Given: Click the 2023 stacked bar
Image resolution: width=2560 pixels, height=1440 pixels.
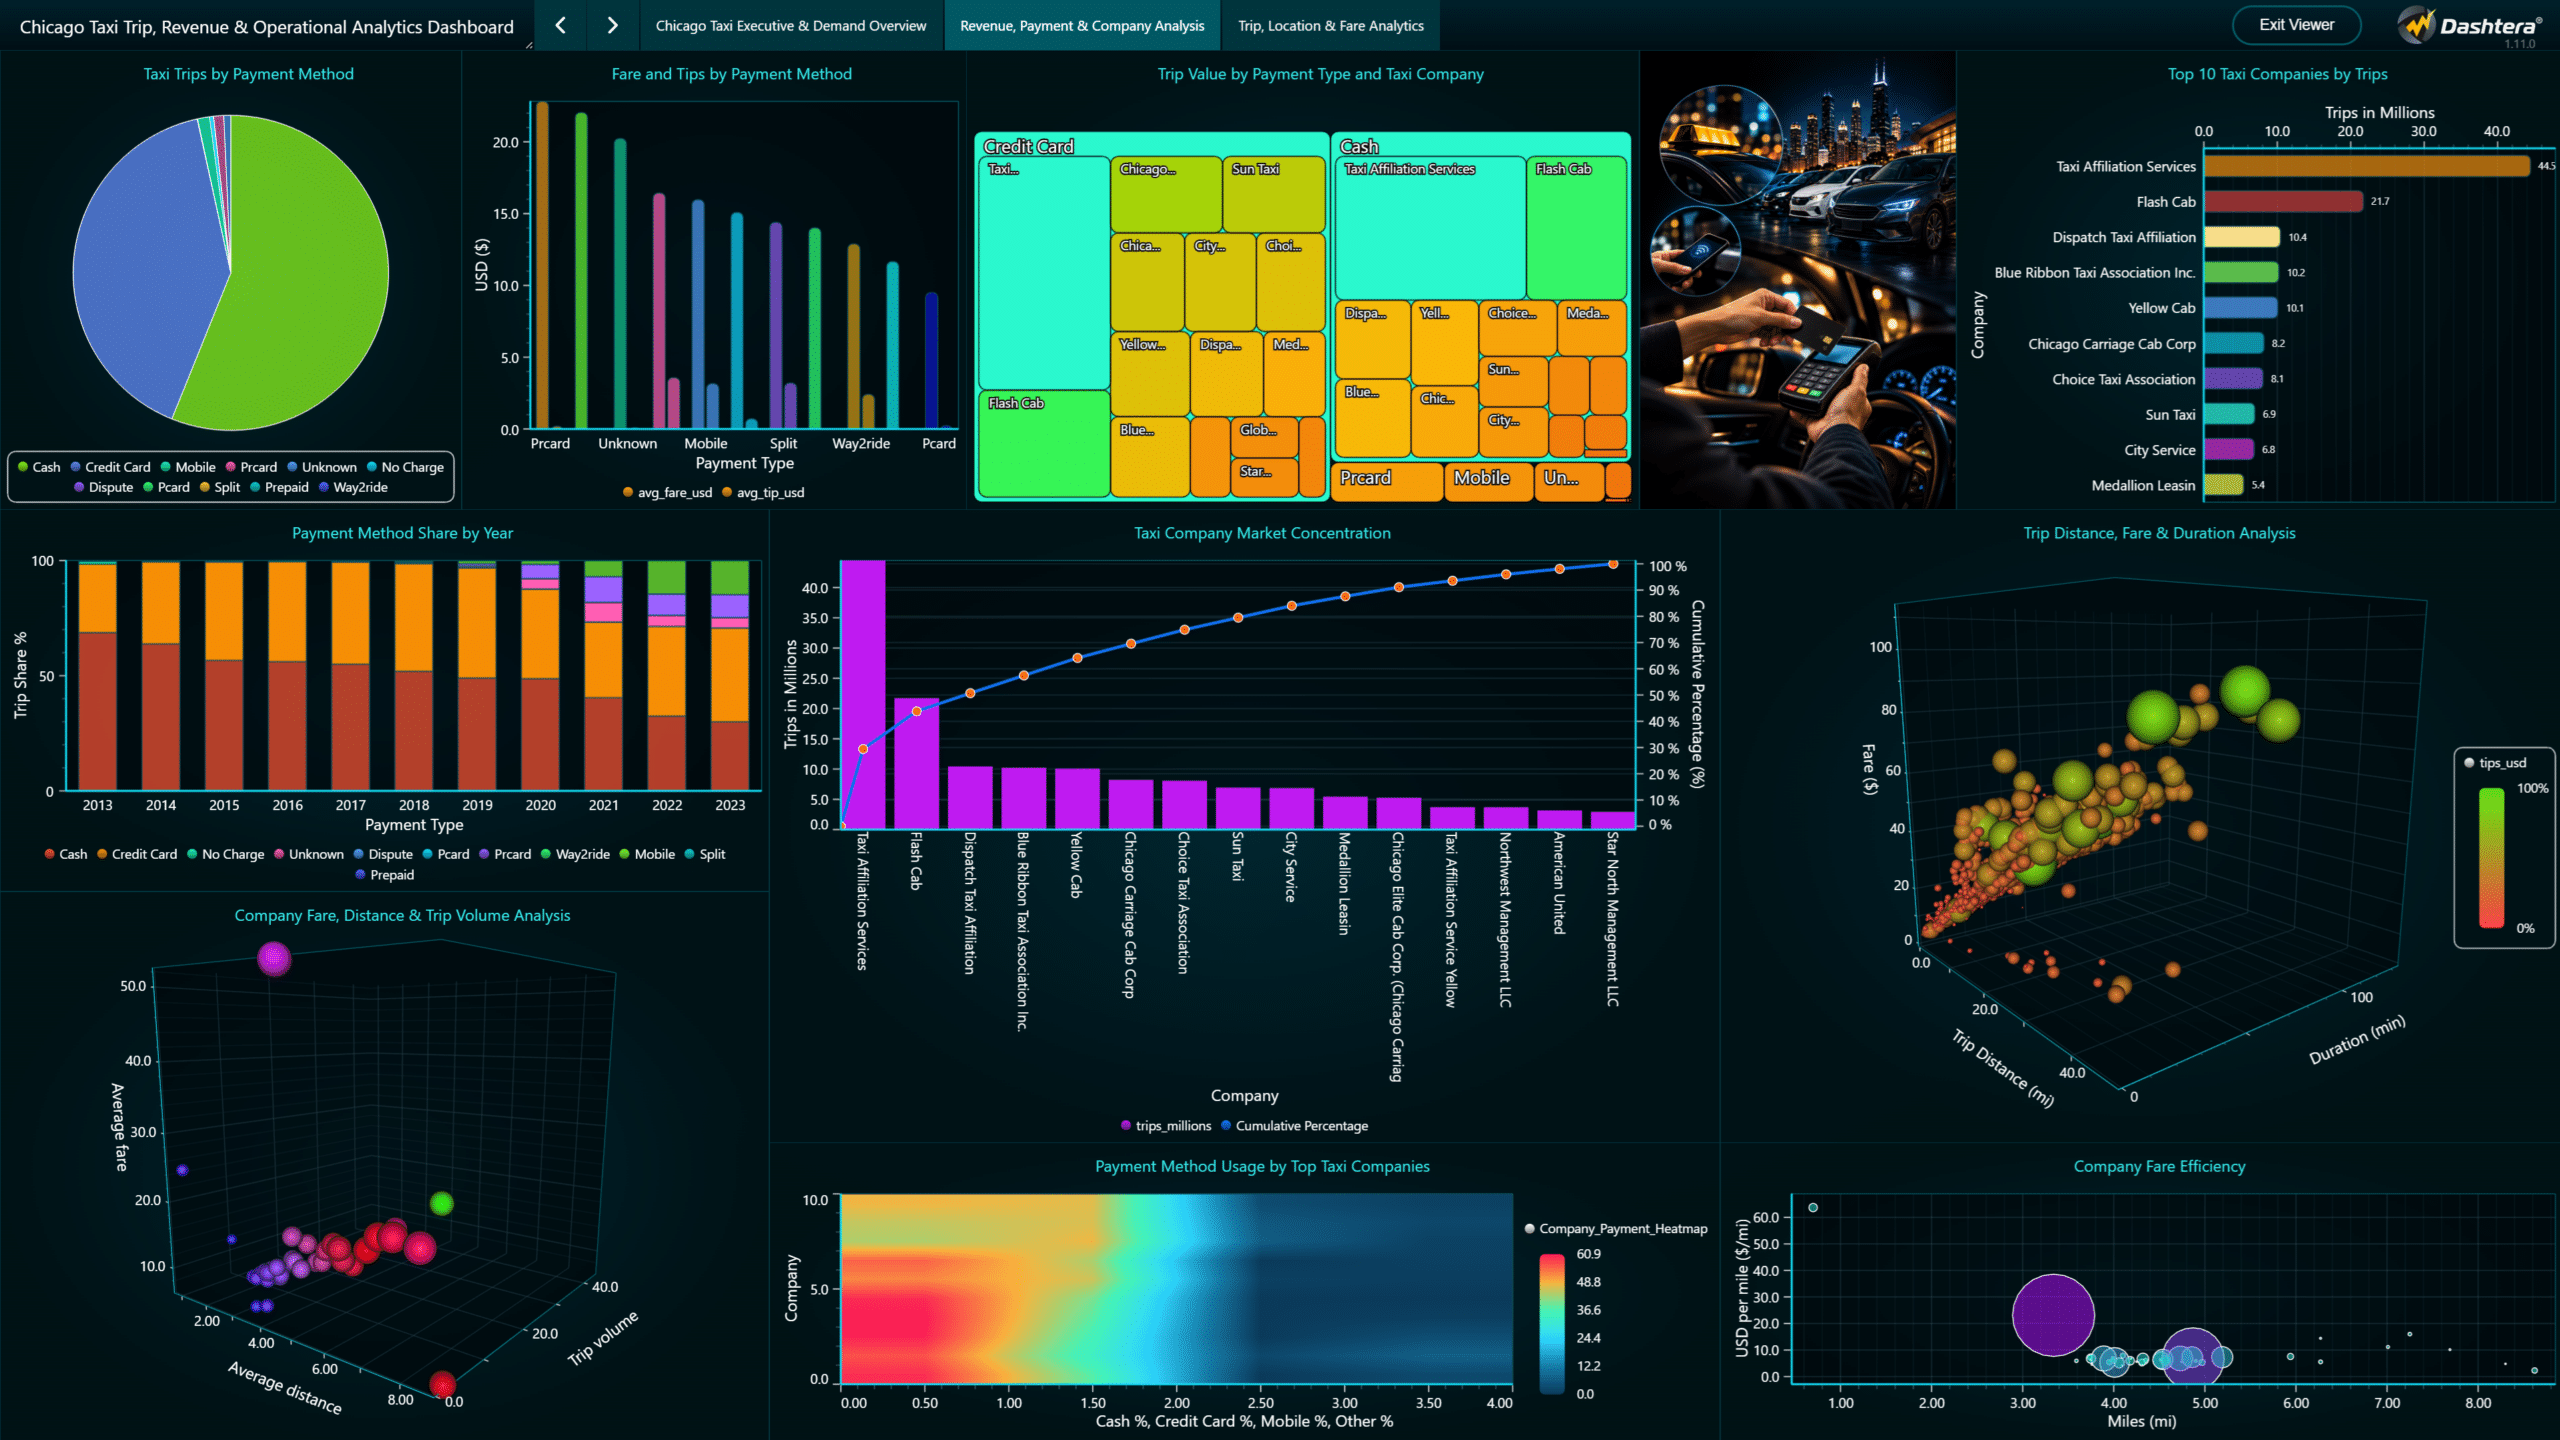Looking at the screenshot, I should click(729, 675).
